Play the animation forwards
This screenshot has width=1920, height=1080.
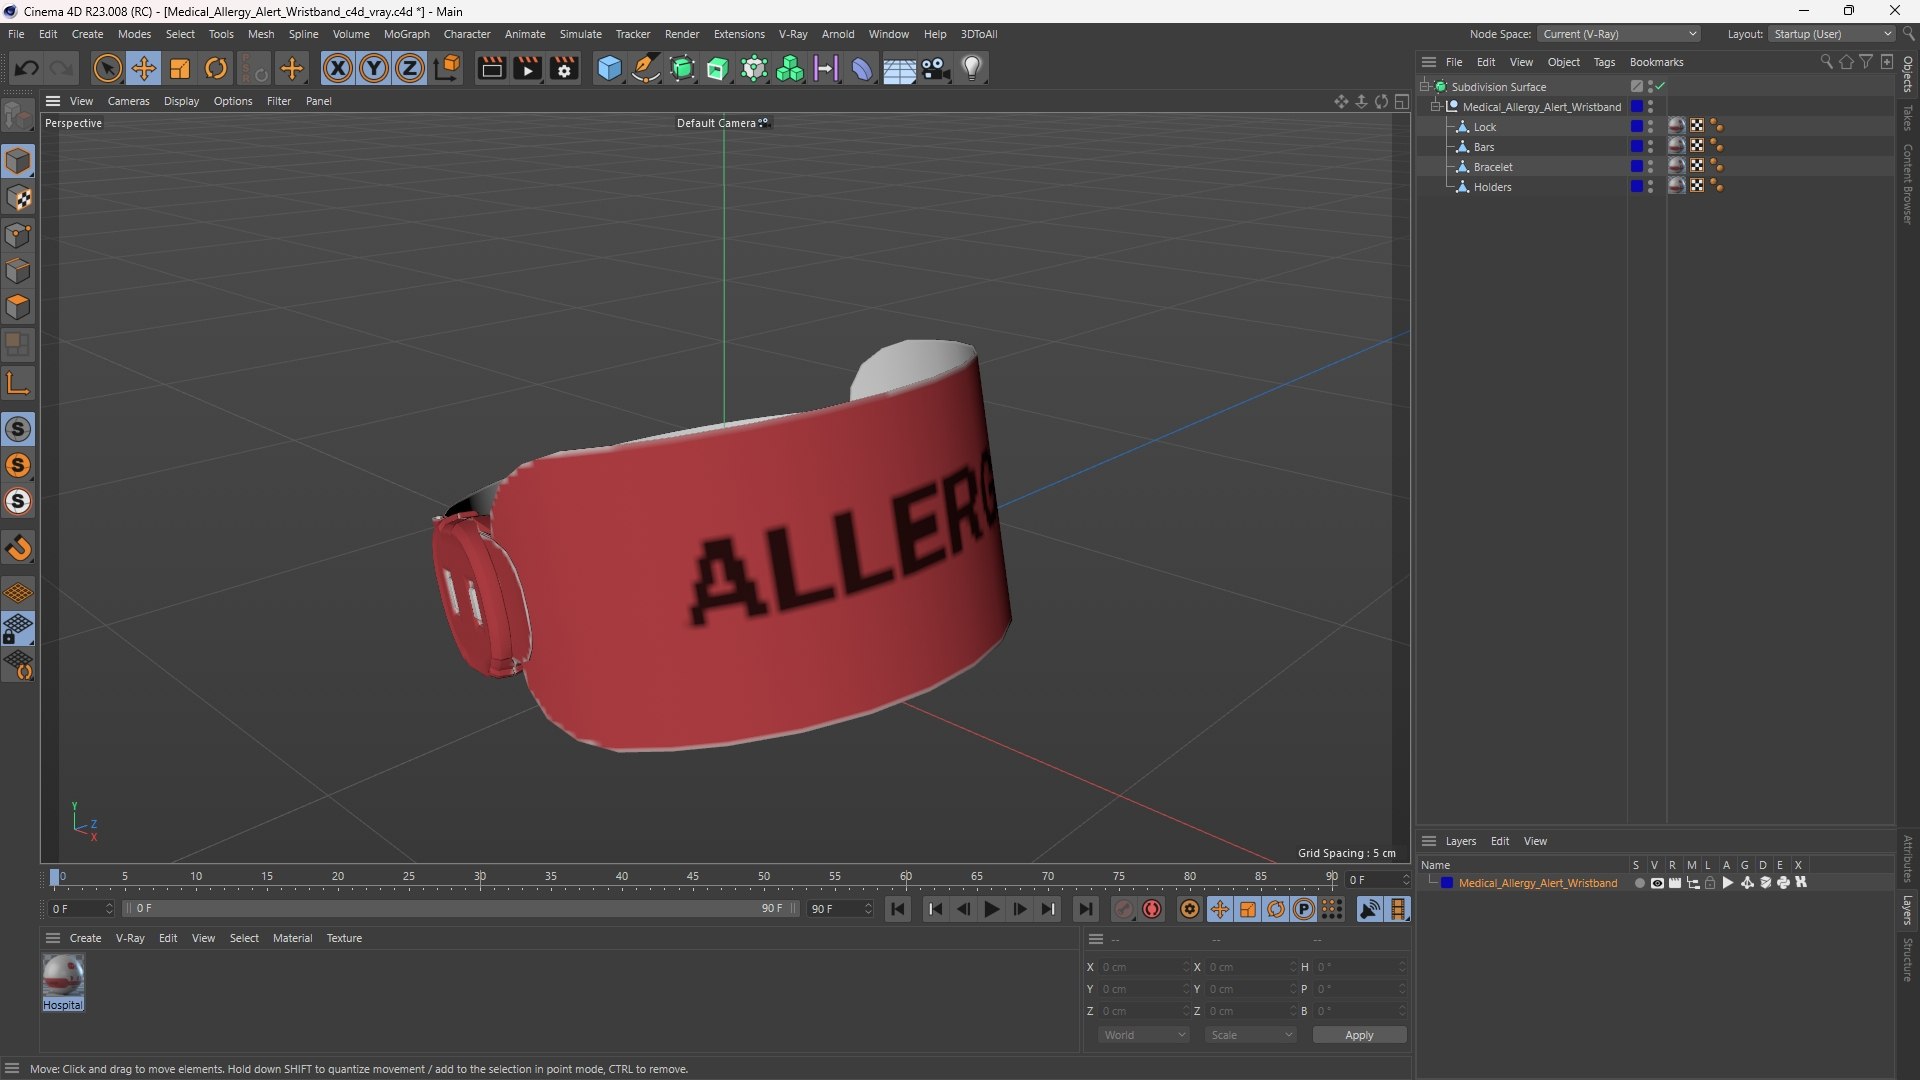tap(991, 909)
